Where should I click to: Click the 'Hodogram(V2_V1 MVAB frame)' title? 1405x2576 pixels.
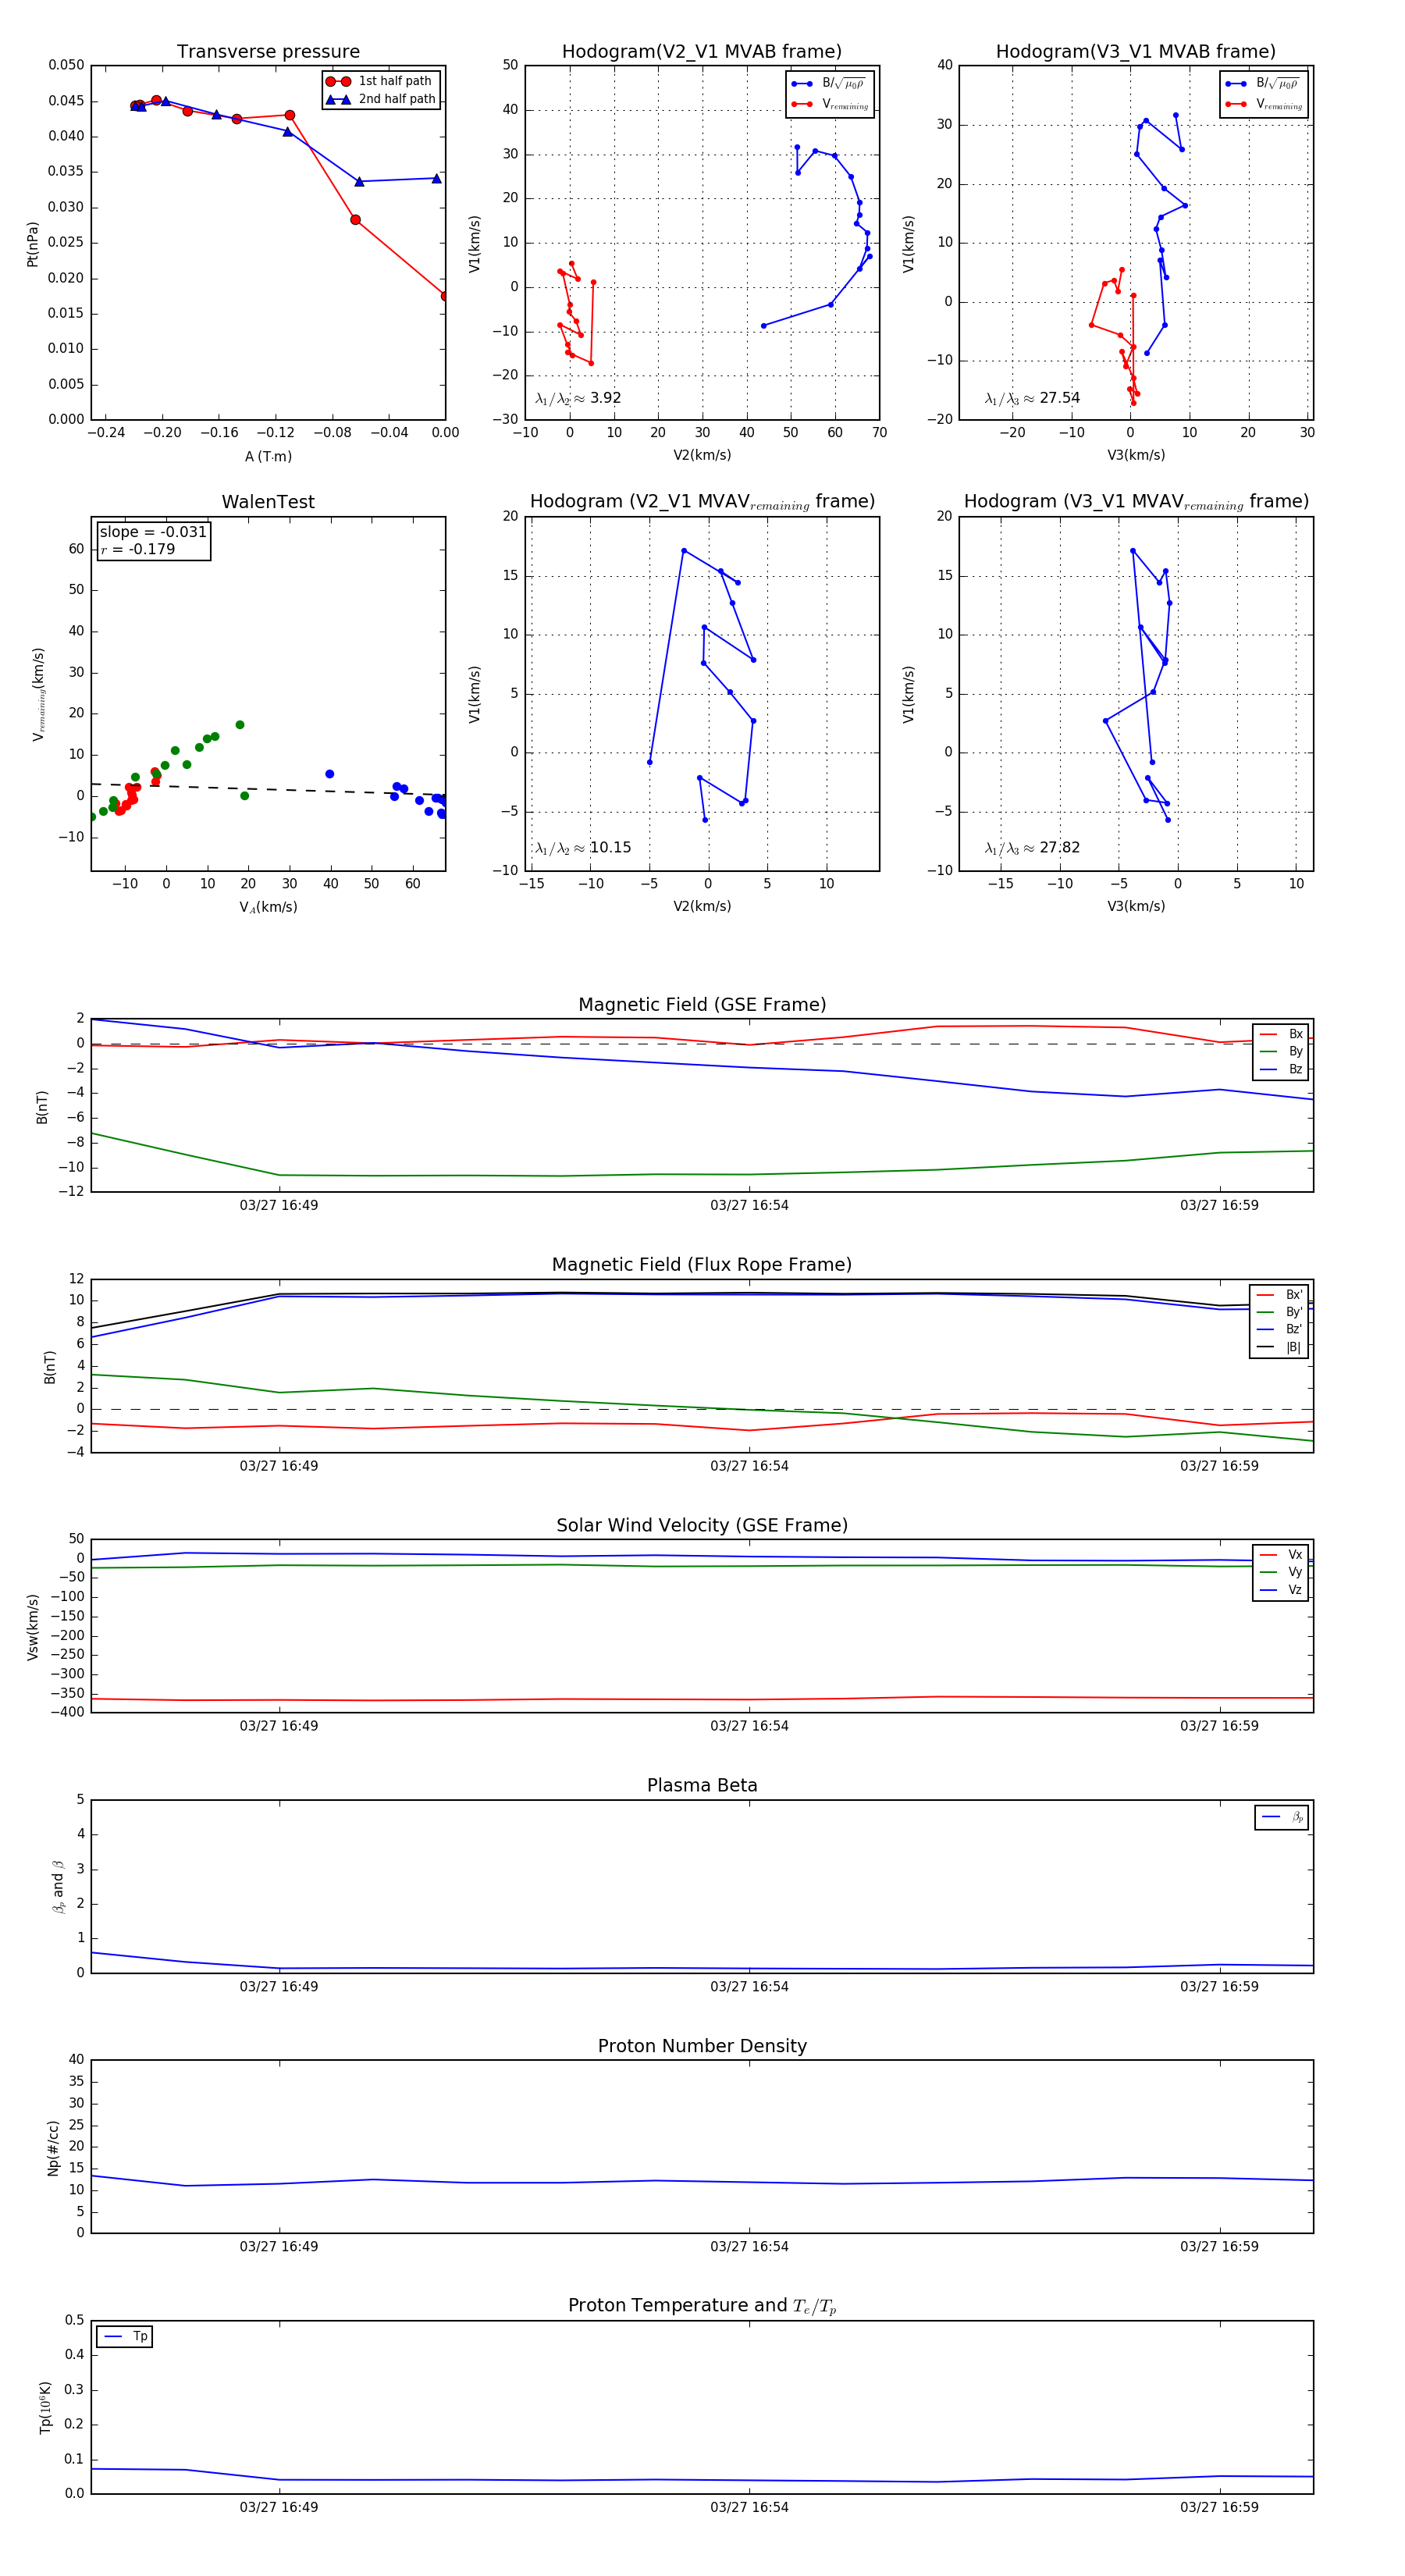(701, 52)
